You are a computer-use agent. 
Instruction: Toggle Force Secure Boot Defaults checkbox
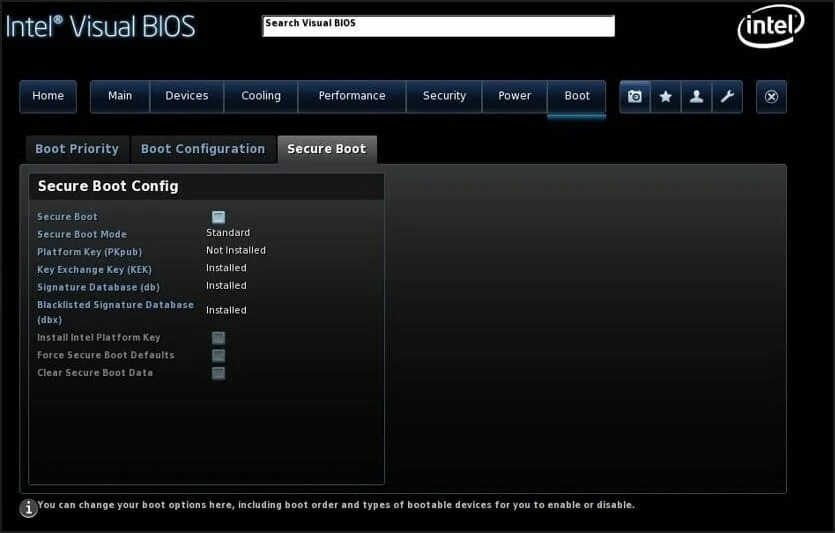coord(218,356)
